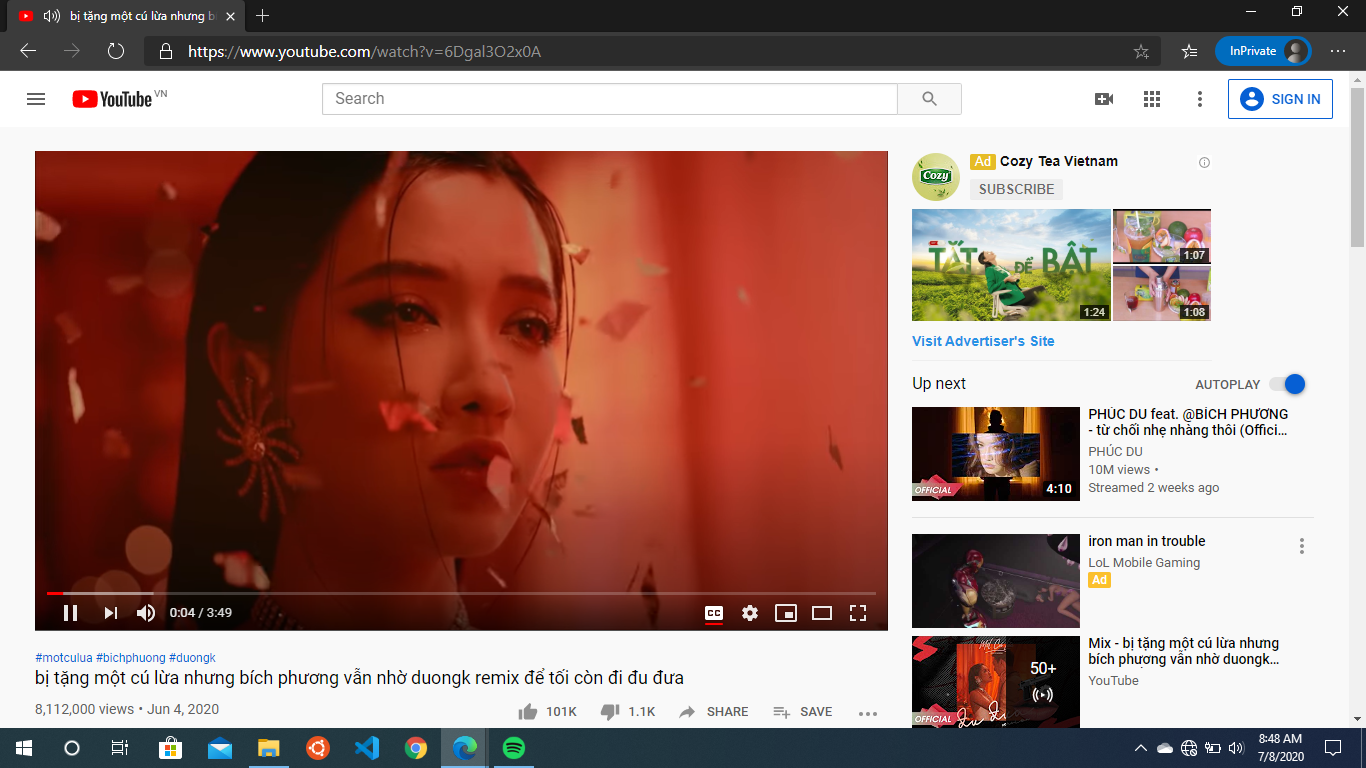1366x768 pixels.
Task: Open Spotify from taskbar
Action: tap(514, 748)
